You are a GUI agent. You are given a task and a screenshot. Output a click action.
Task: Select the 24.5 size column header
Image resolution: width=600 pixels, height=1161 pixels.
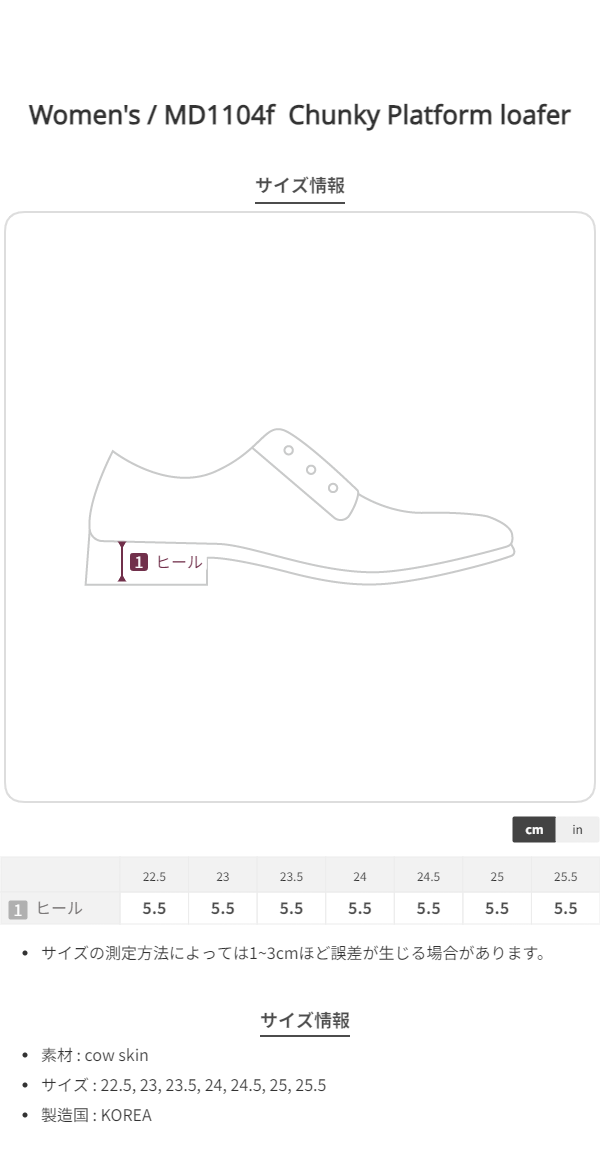(x=428, y=877)
